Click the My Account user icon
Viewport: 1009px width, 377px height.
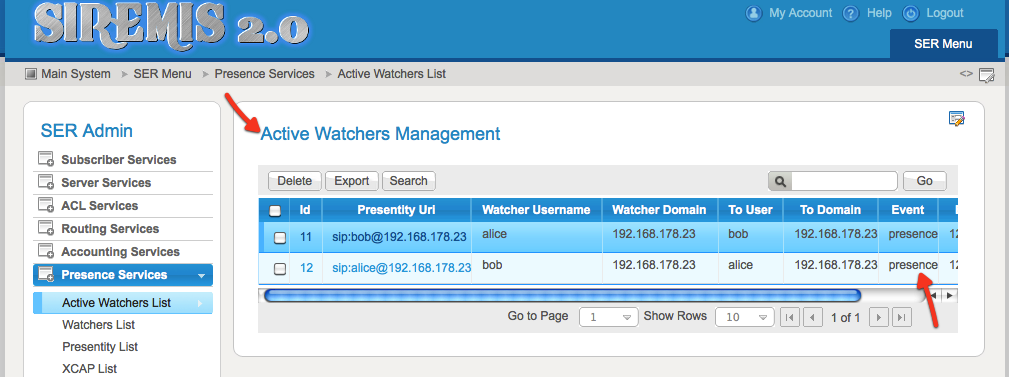(x=754, y=14)
